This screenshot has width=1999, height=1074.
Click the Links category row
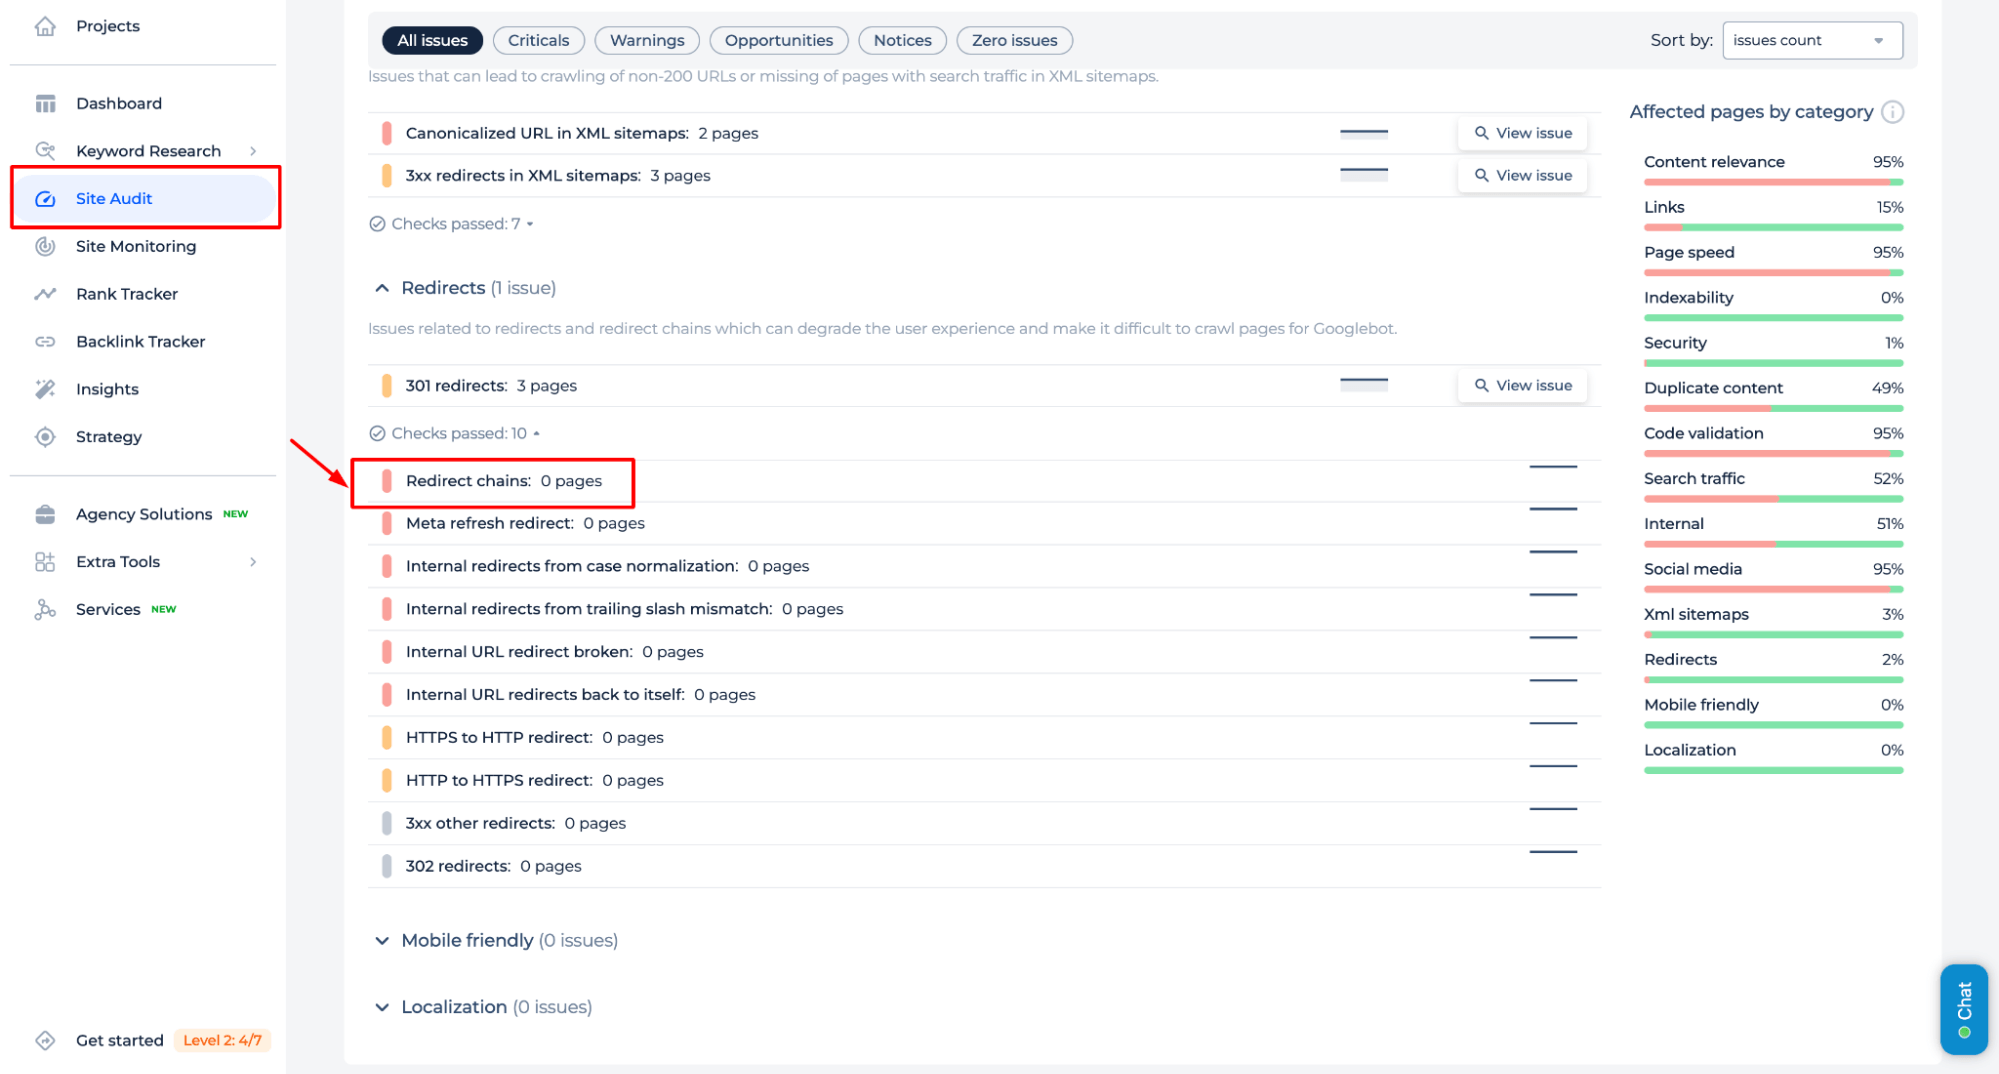pos(1773,214)
